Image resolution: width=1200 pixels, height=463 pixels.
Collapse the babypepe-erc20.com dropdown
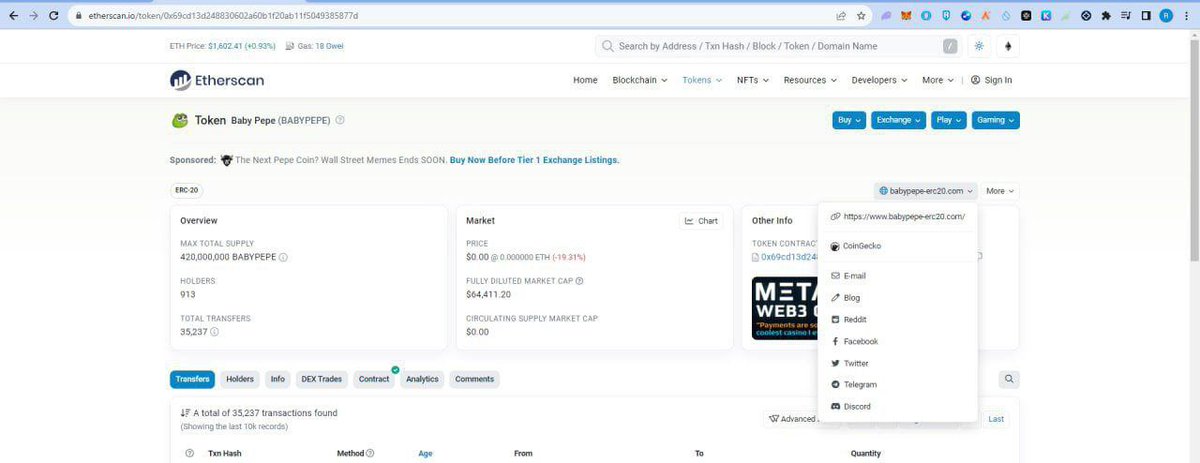point(926,190)
